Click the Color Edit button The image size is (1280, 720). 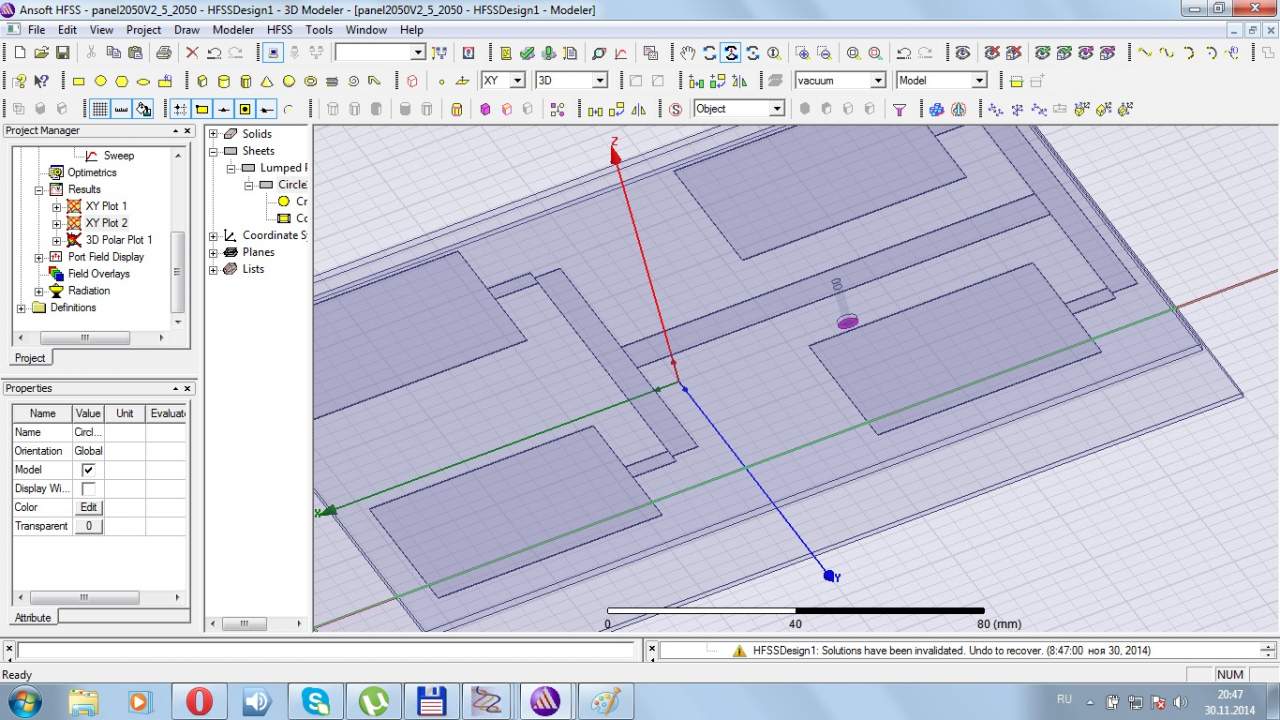point(88,507)
